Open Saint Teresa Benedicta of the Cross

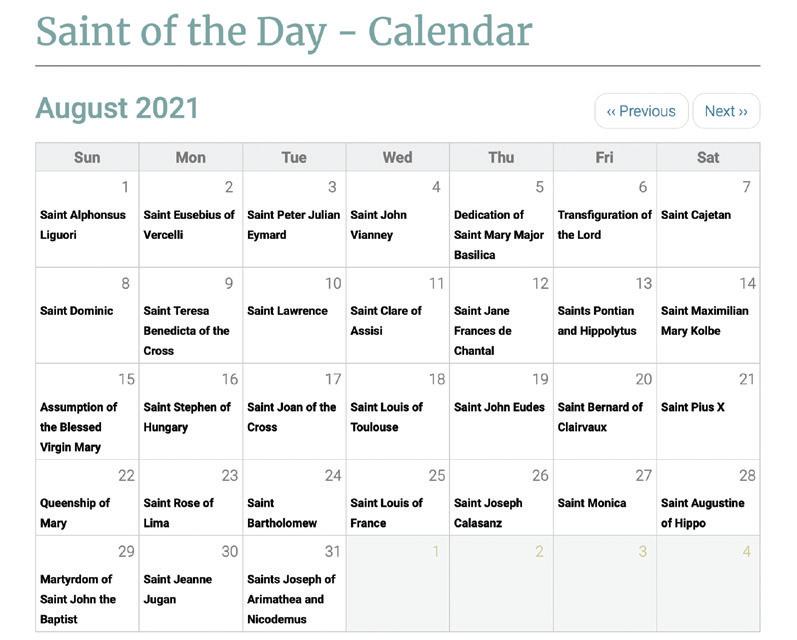coord(187,331)
